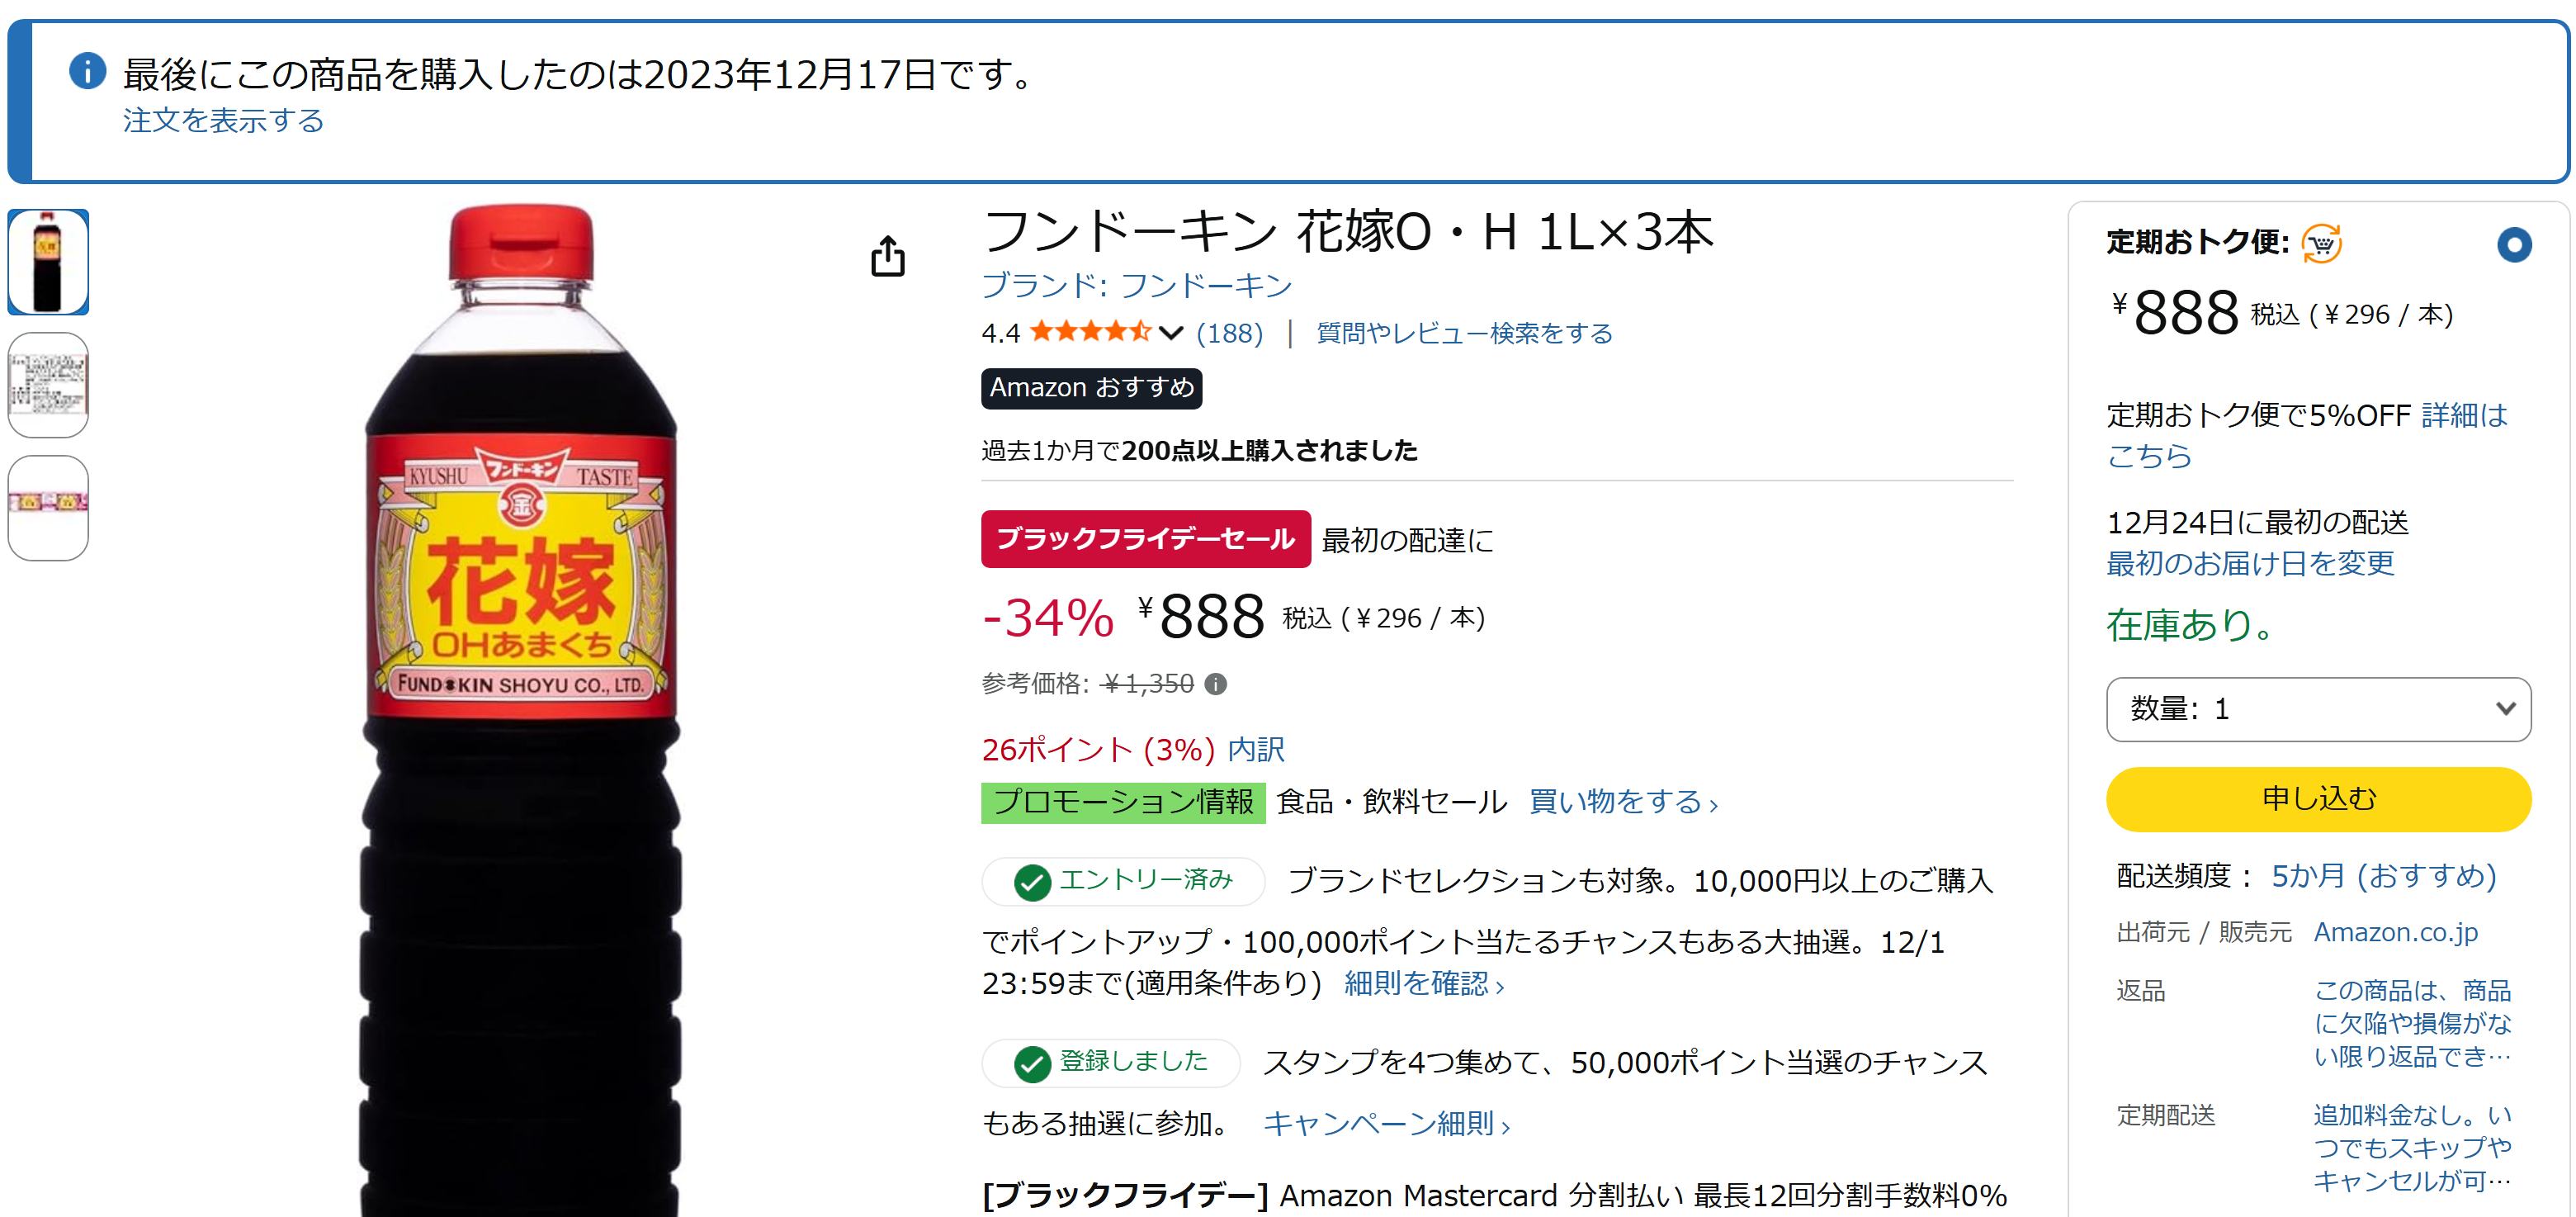Screen dimensions: 2576x1217
Task: Open the 注文を表示する link
Action: (x=223, y=121)
